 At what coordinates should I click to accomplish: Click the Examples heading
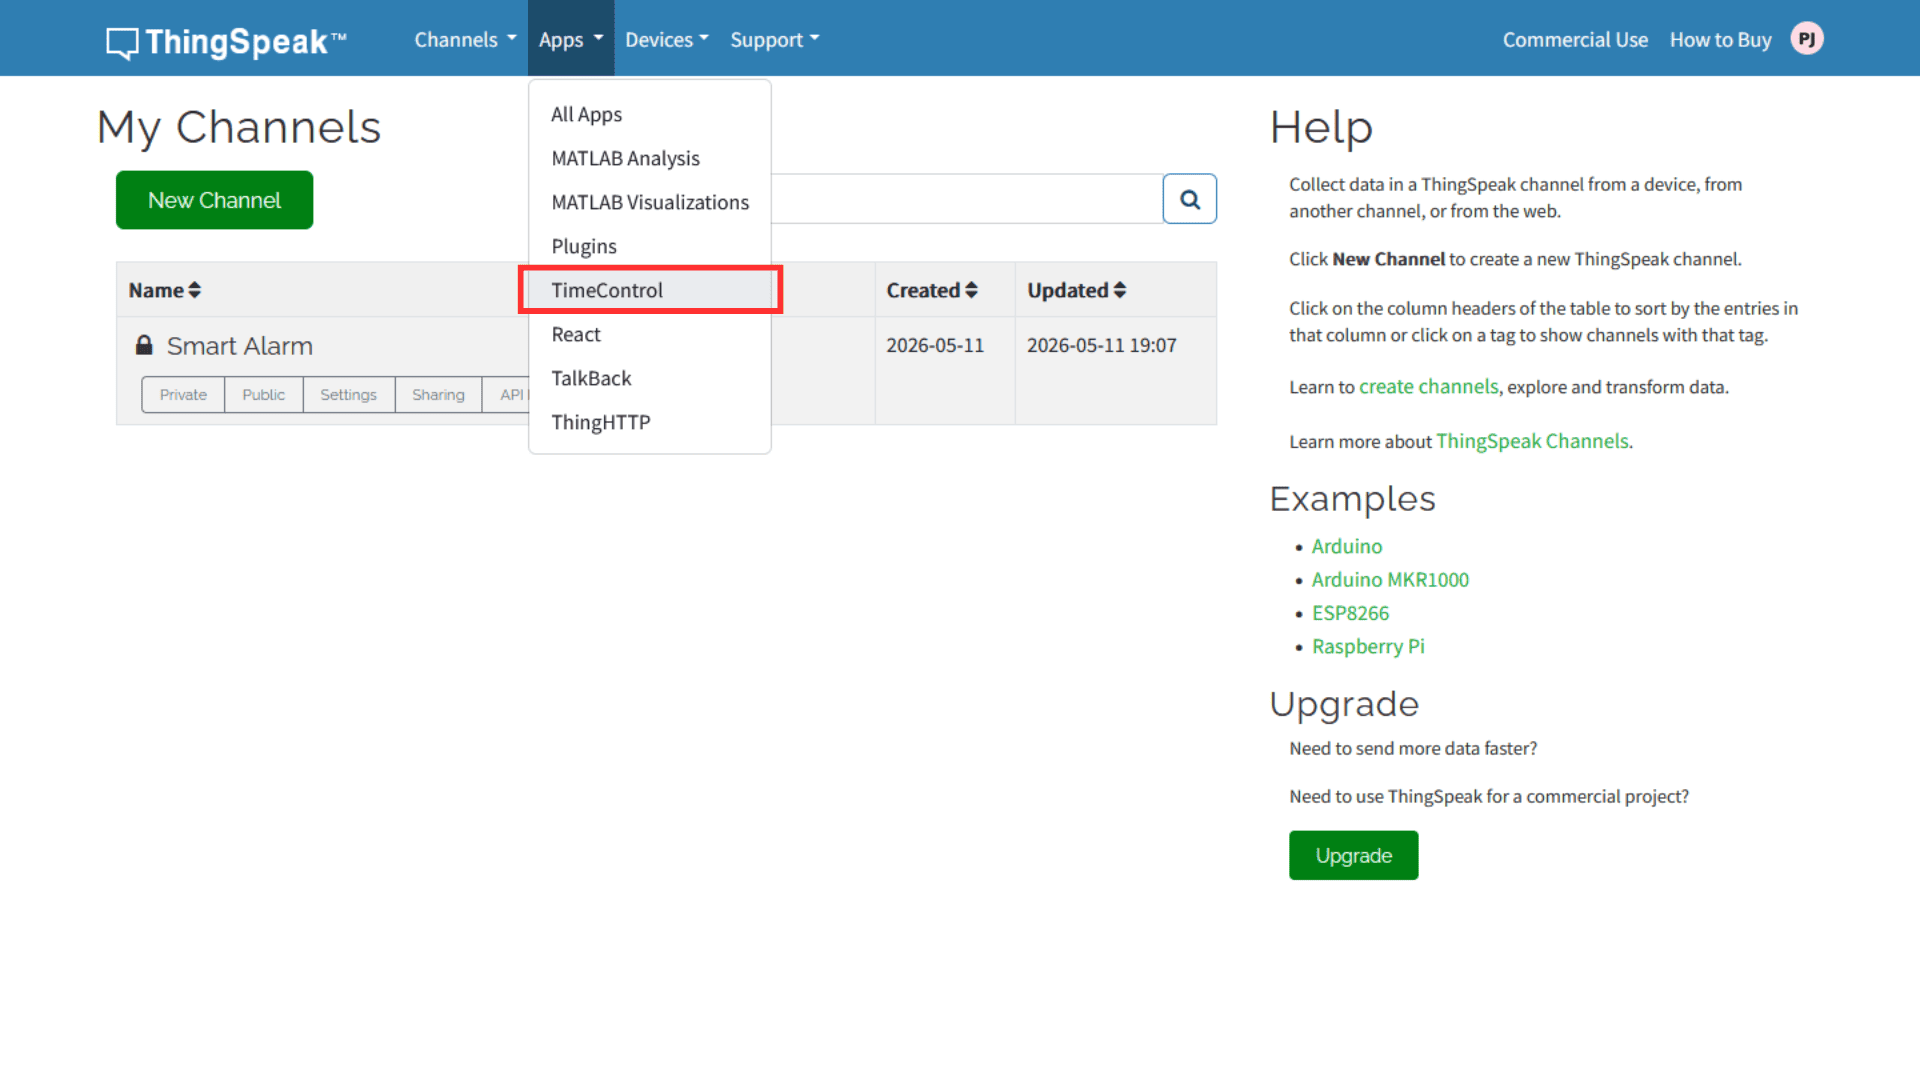click(x=1352, y=499)
